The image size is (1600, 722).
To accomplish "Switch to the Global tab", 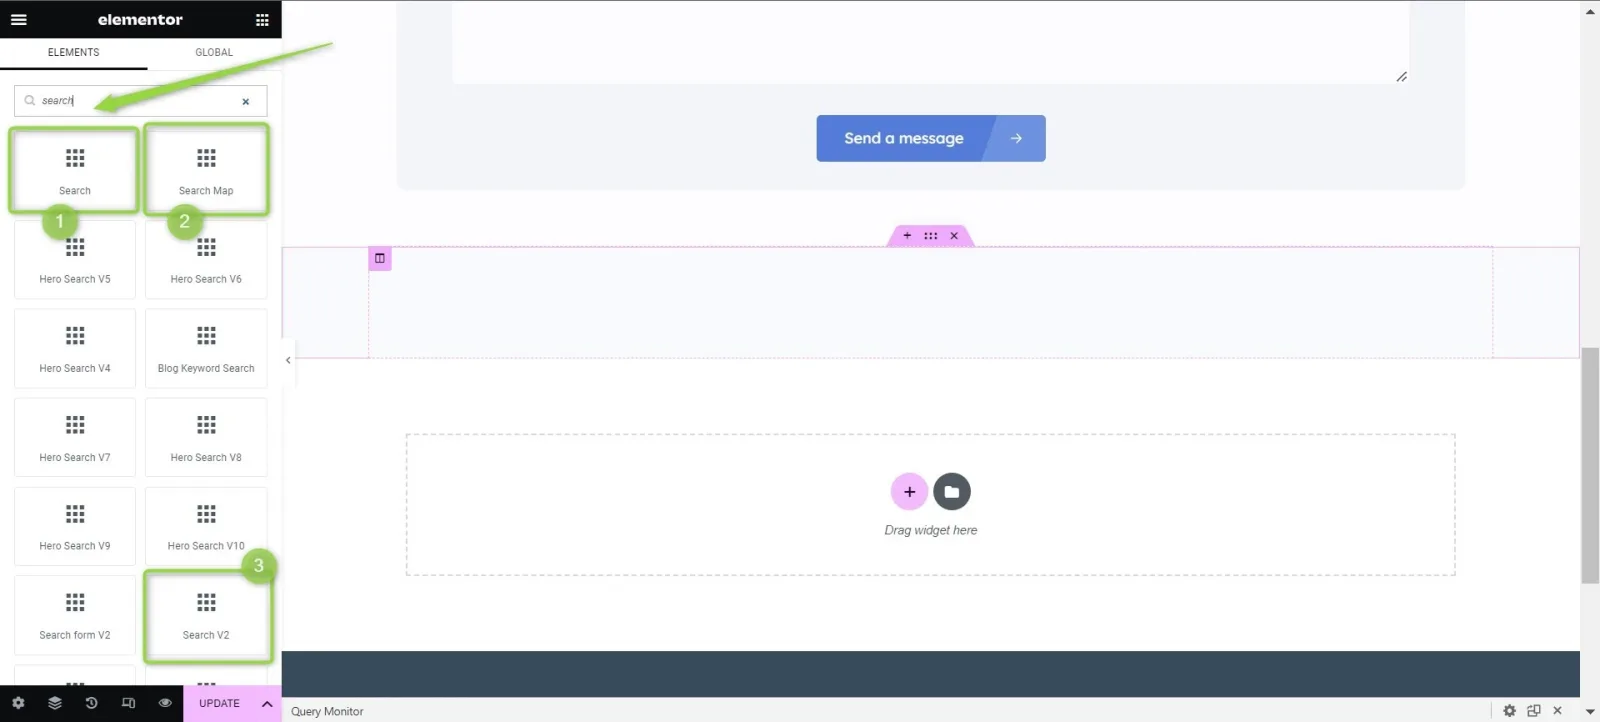I will click(214, 52).
